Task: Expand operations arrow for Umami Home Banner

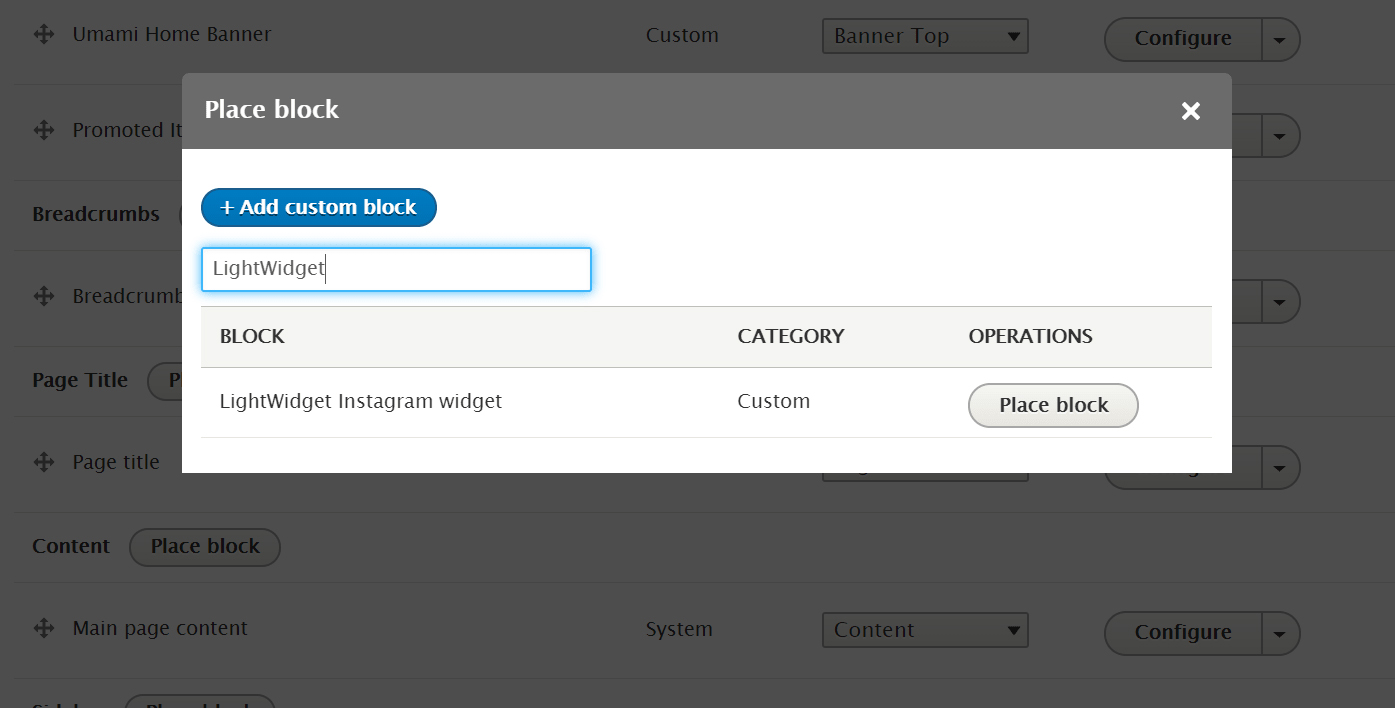Action: [1280, 40]
